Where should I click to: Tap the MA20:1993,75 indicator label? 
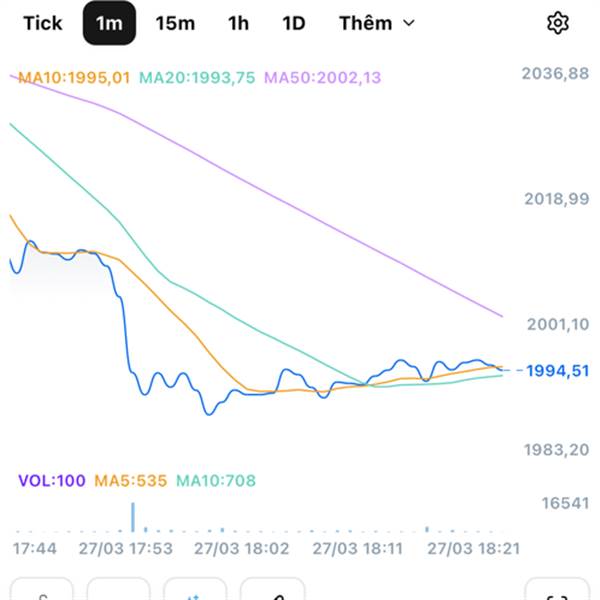pos(198,77)
